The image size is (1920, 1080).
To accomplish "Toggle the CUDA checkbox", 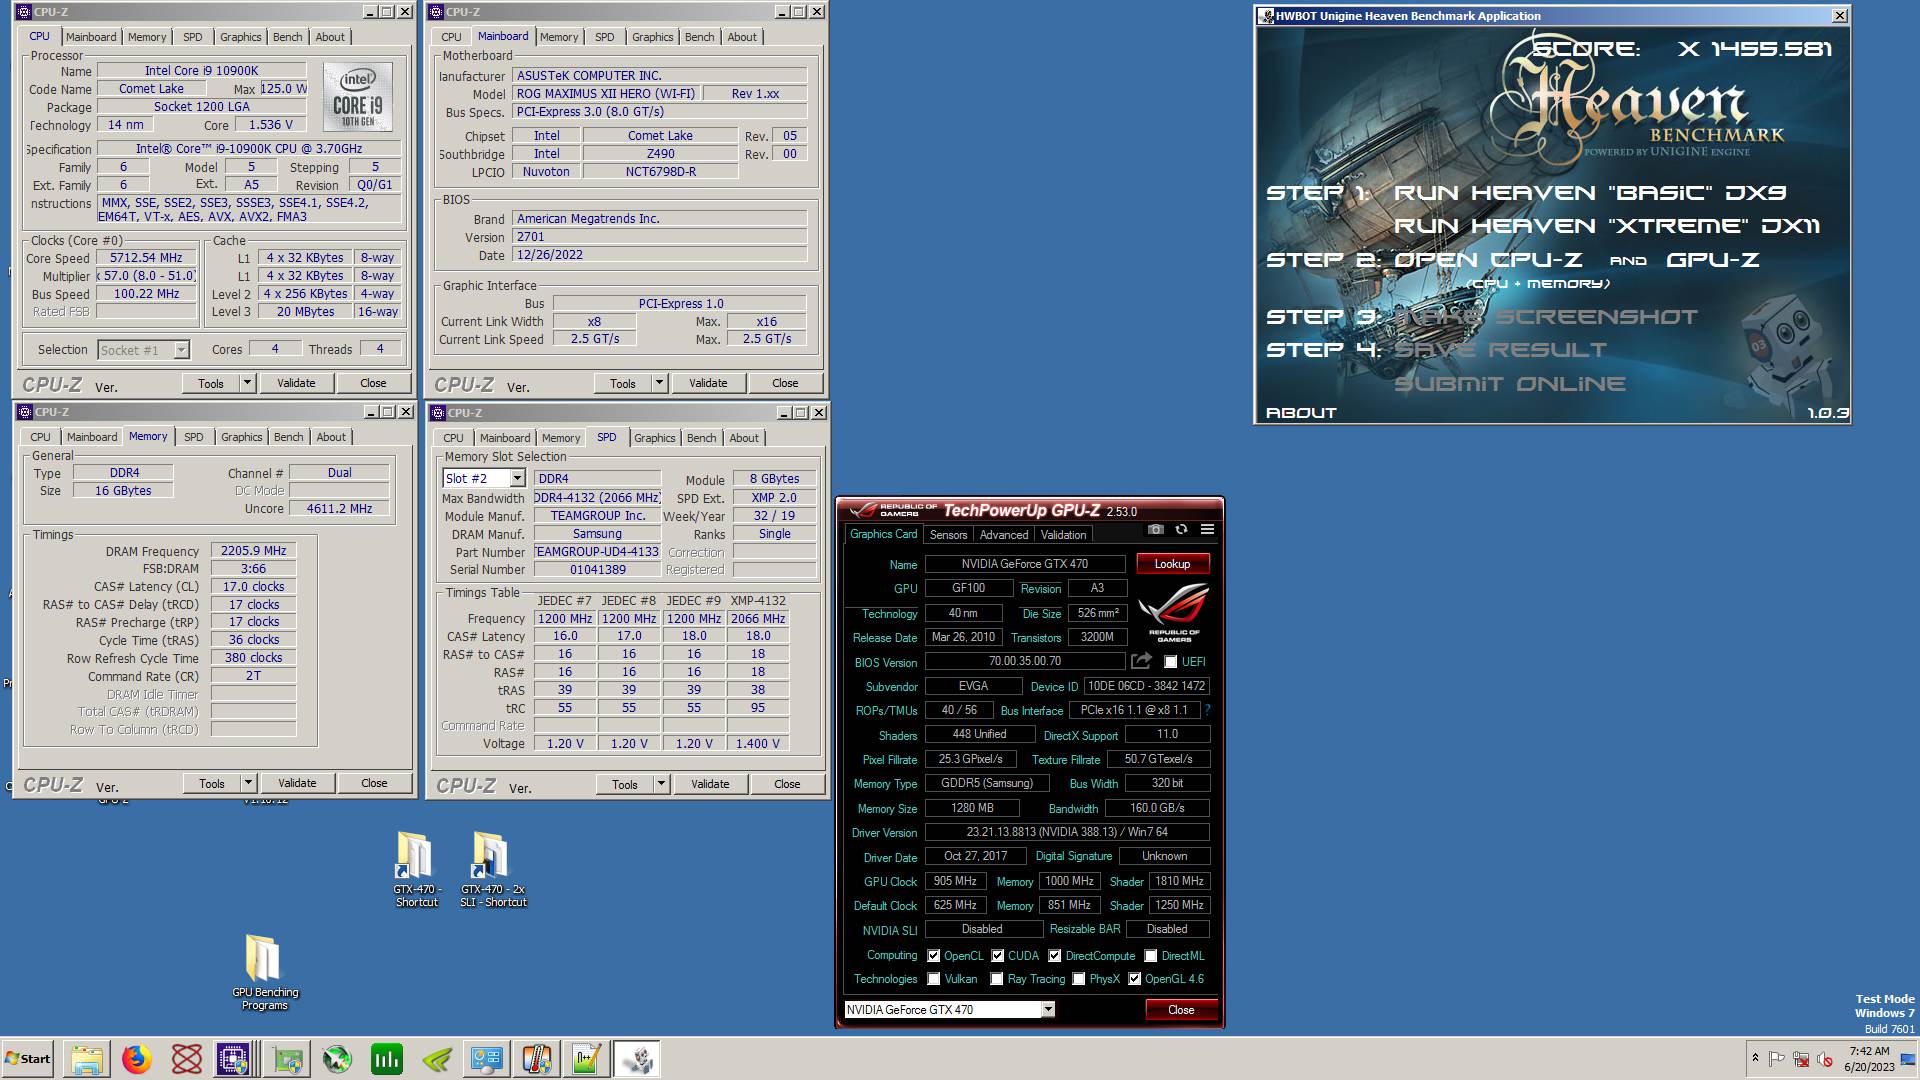I will (x=997, y=956).
